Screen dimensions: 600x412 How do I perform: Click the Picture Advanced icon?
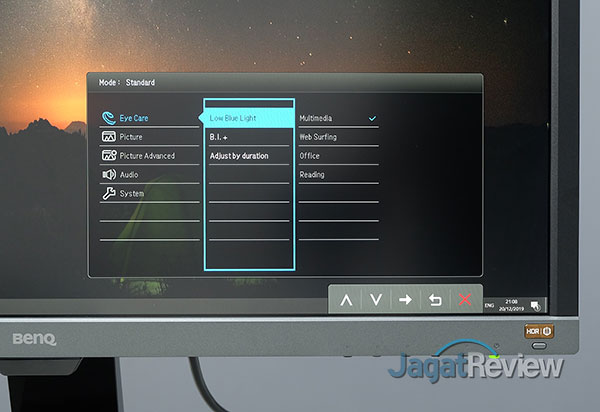(x=108, y=156)
